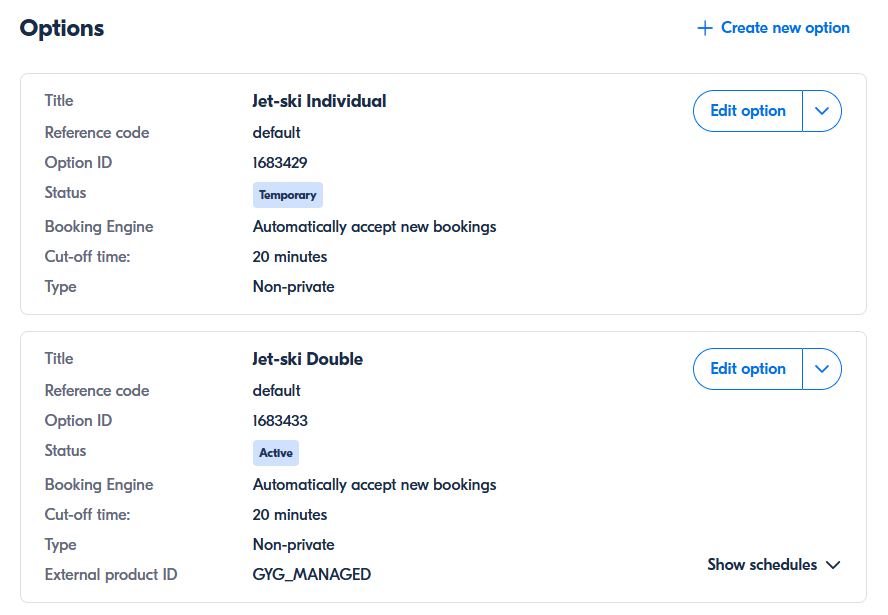Click Jet-ski Individual's 20 minutes cut-off value
The height and width of the screenshot is (615, 888).
click(290, 257)
